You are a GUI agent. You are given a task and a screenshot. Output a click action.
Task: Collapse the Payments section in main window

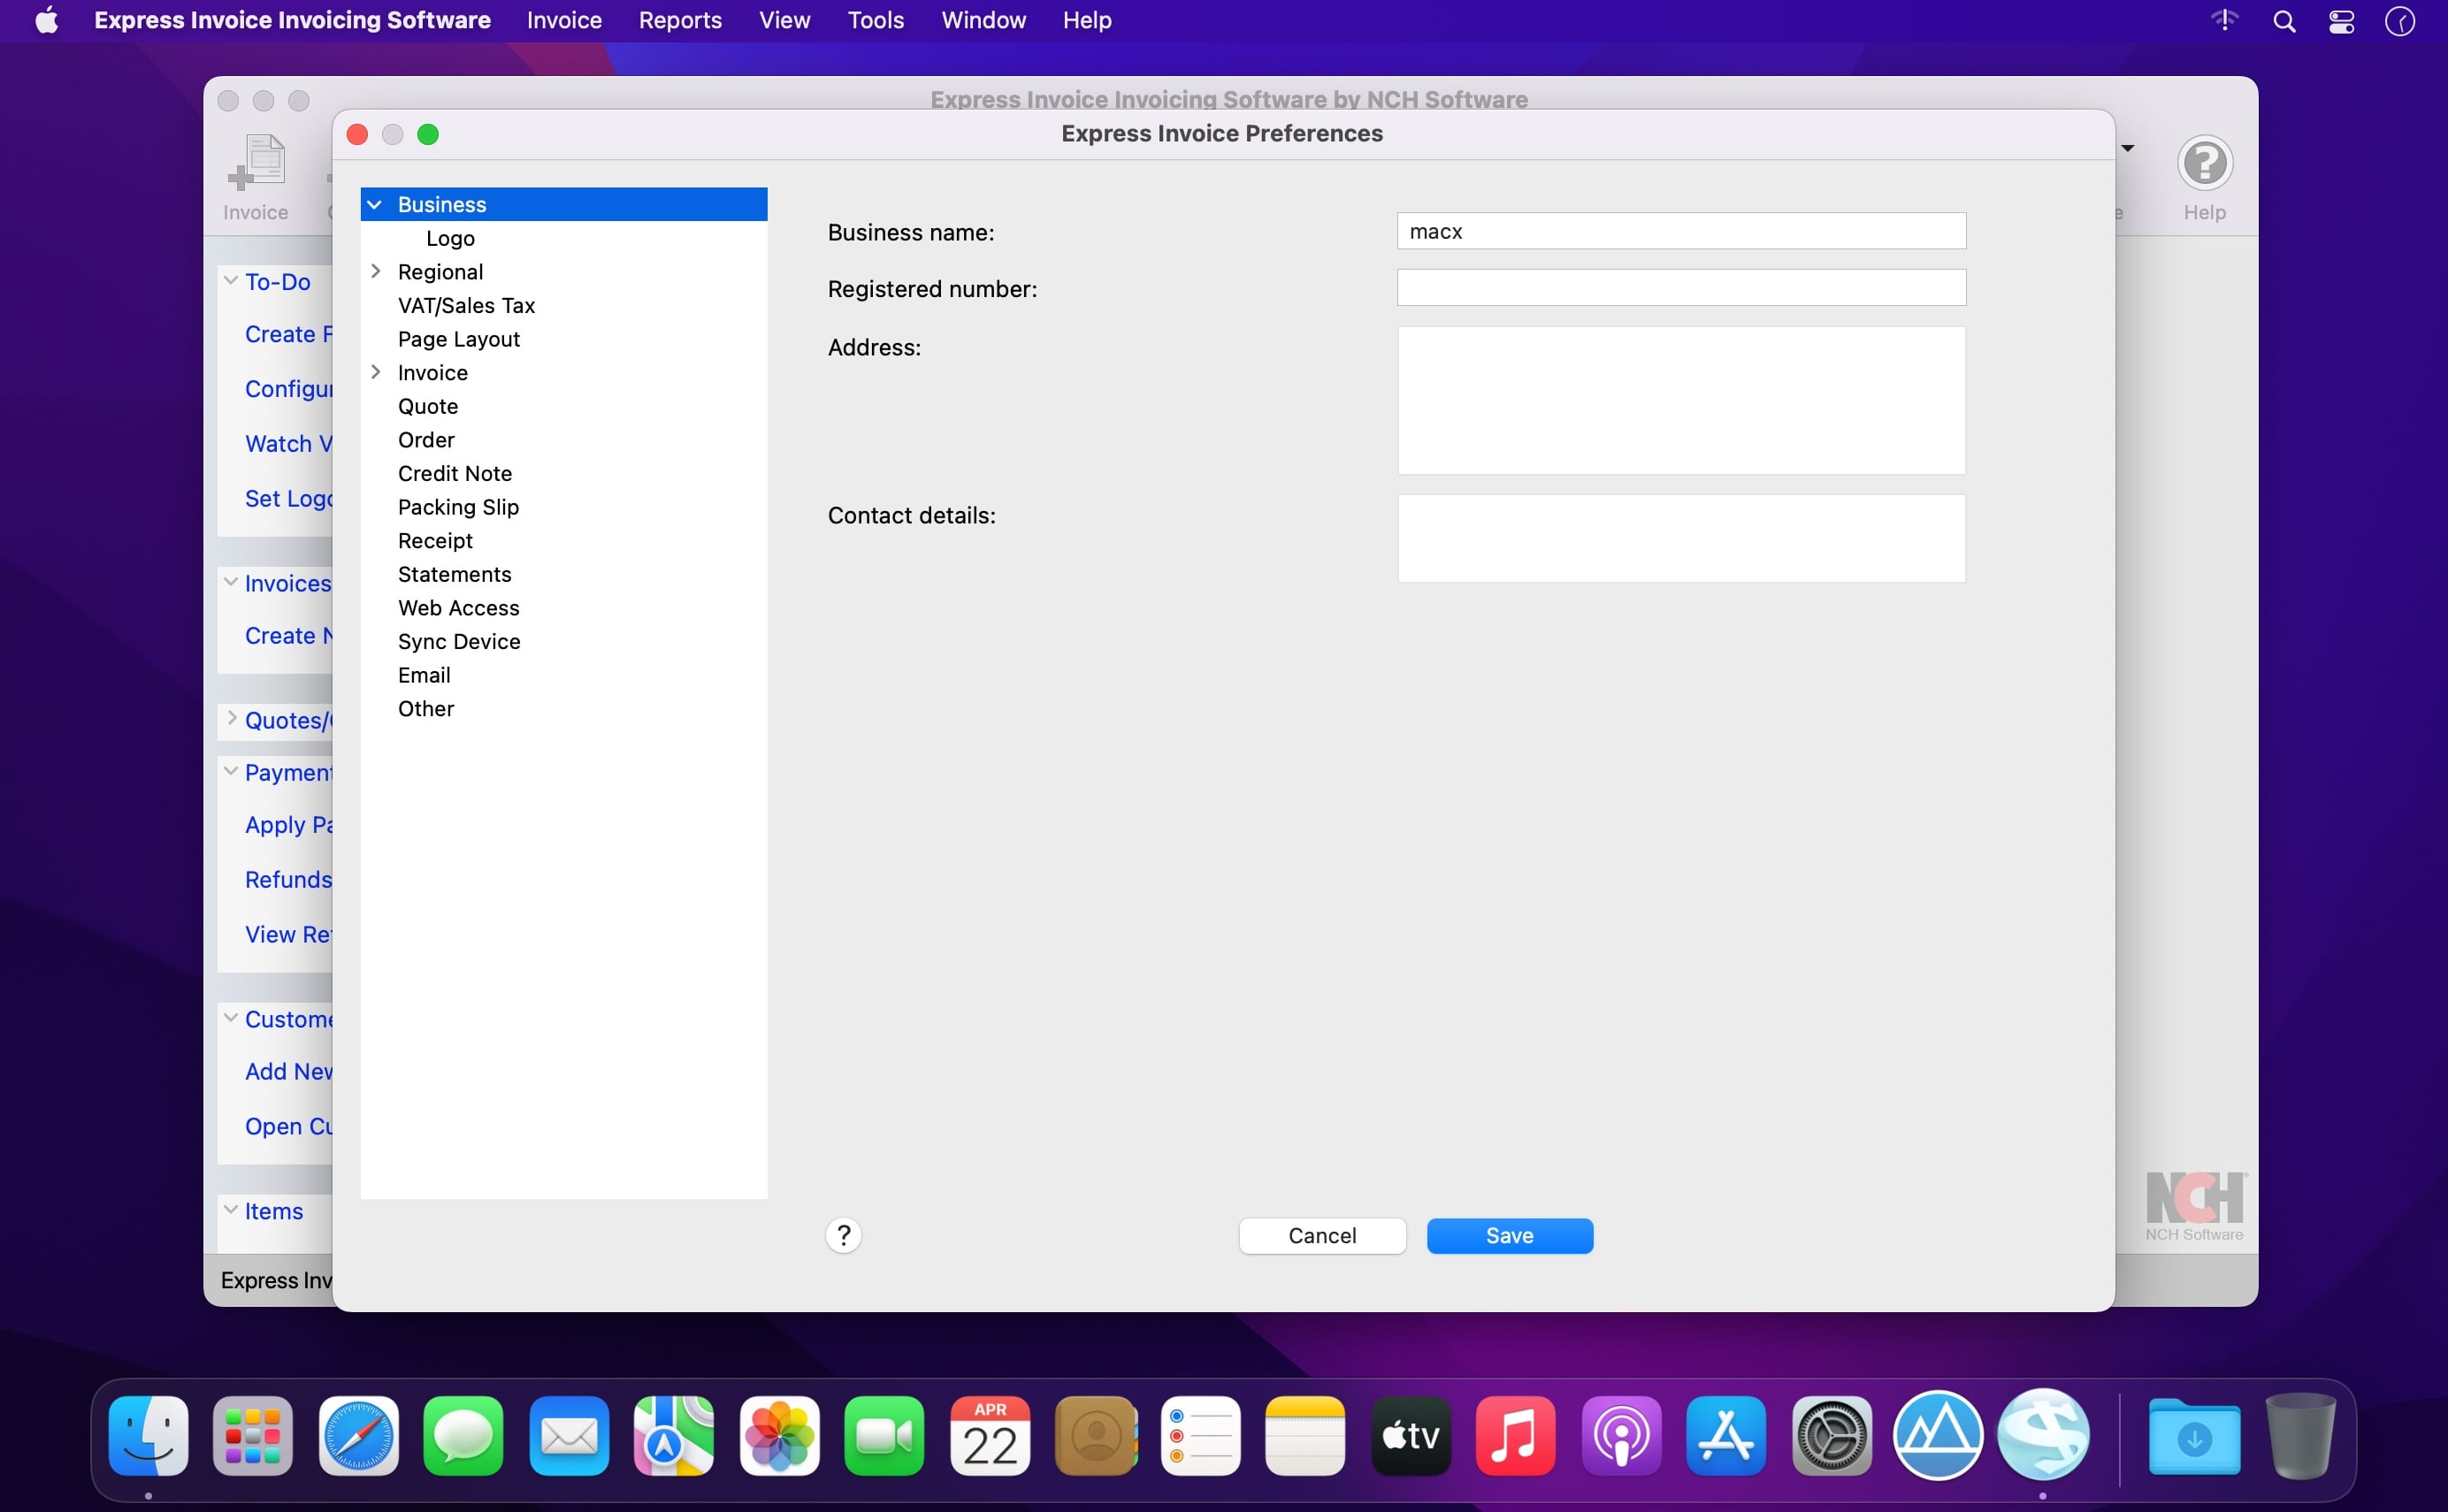[x=231, y=771]
